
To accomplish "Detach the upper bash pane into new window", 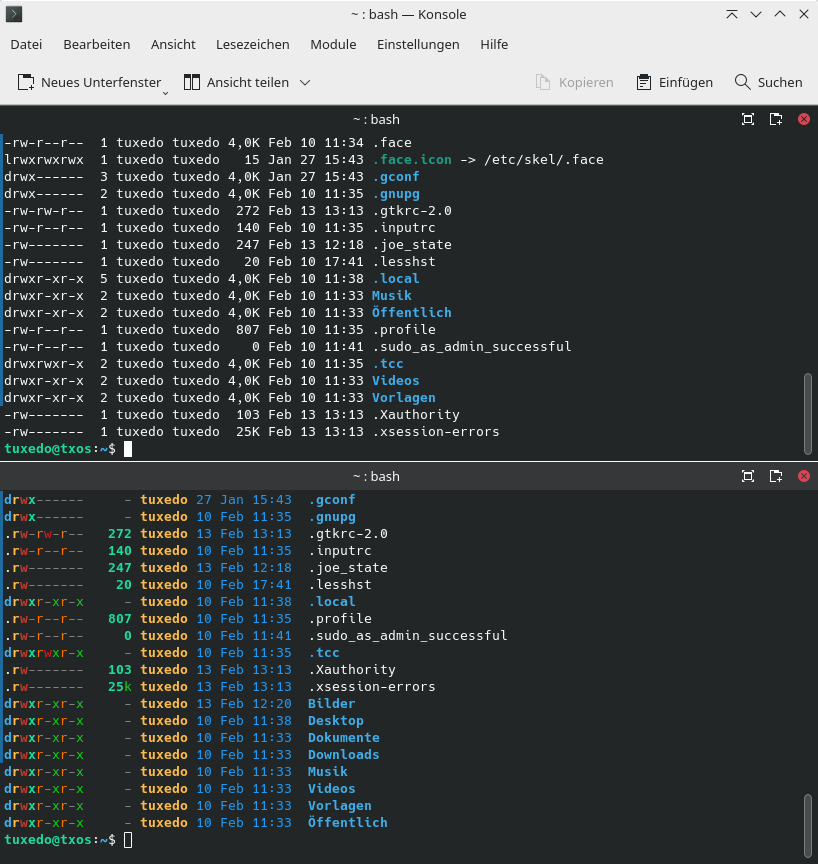I will coord(776,119).
